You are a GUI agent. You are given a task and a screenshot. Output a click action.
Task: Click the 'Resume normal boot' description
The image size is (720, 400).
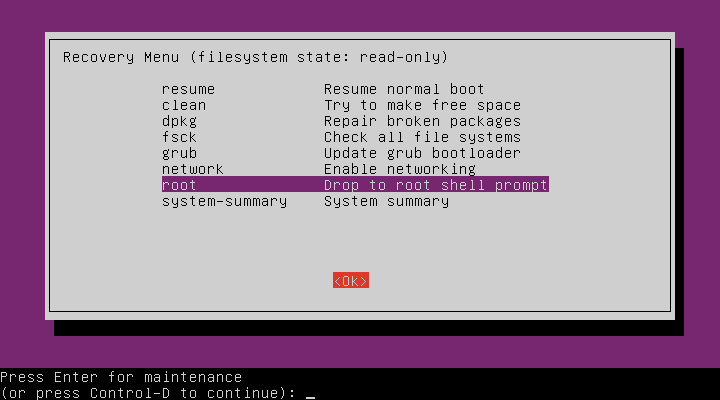point(404,89)
